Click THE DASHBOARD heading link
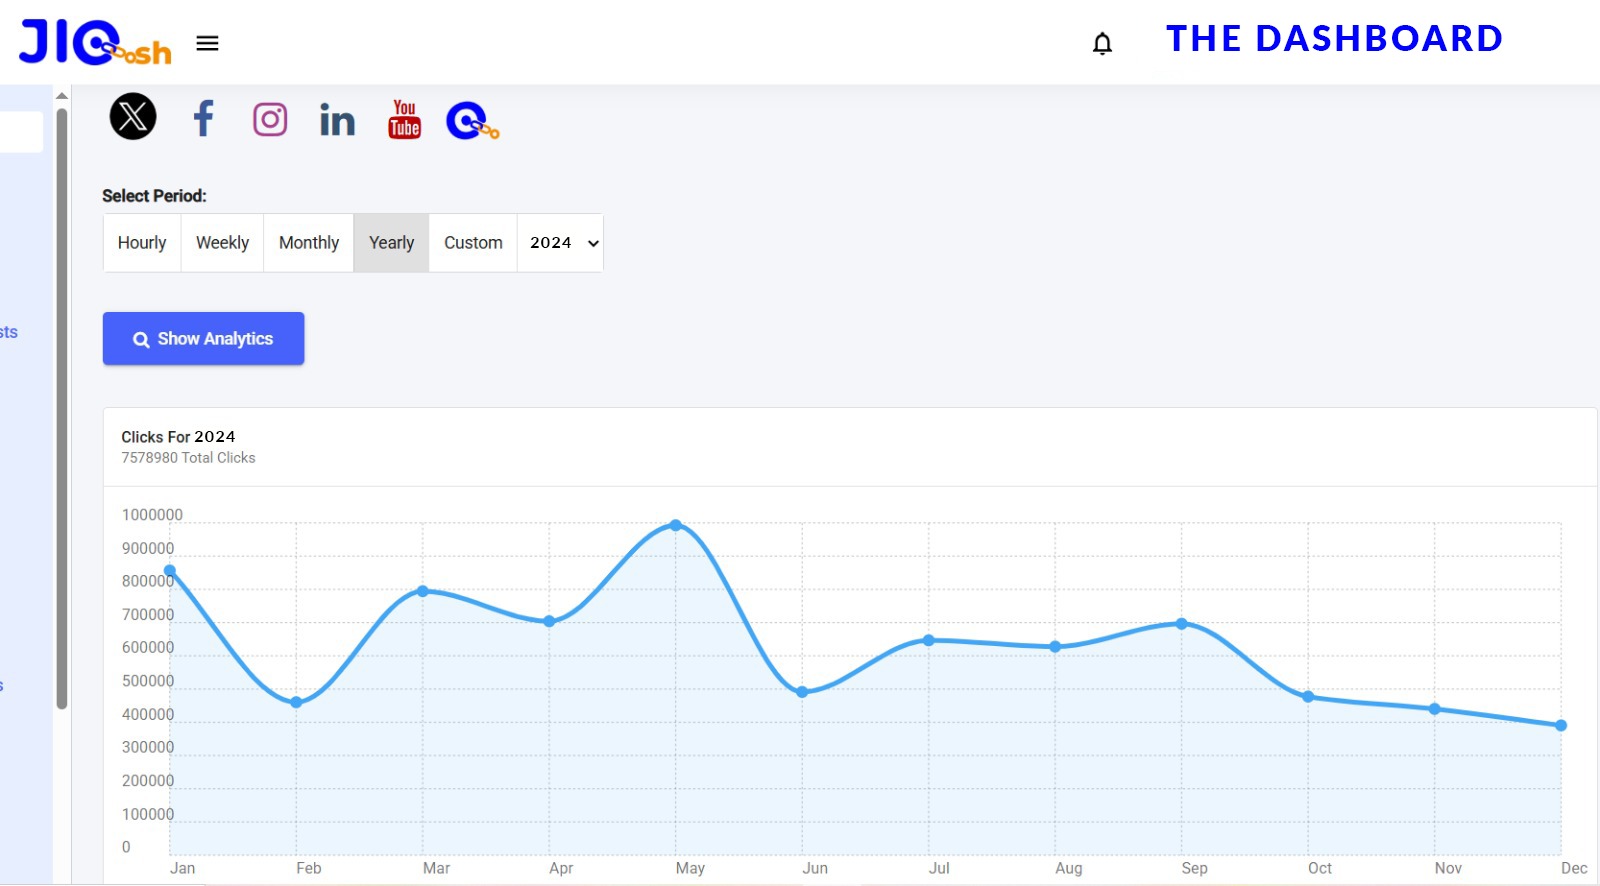This screenshot has width=1600, height=886. (x=1334, y=39)
